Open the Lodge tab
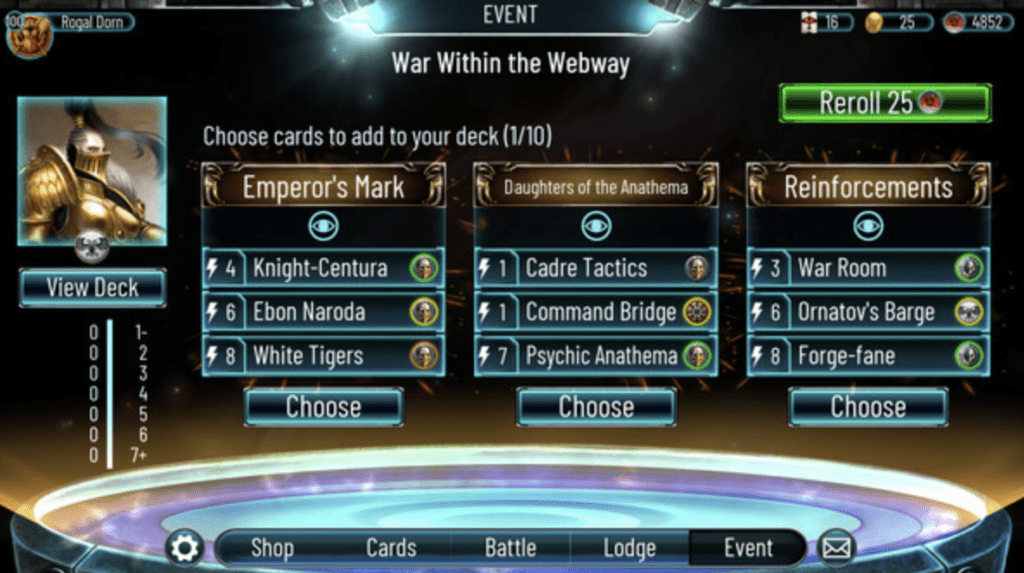 [630, 548]
